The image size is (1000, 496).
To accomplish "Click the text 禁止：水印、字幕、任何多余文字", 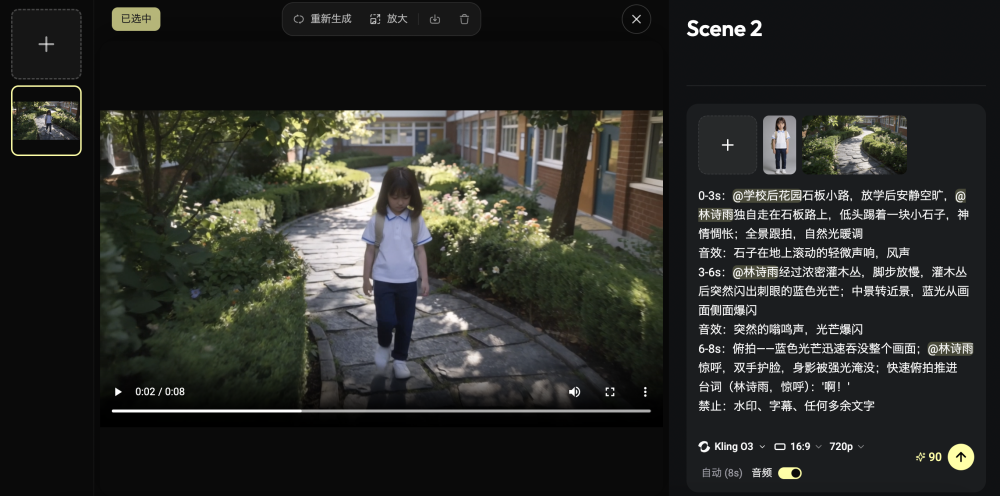I will click(786, 406).
